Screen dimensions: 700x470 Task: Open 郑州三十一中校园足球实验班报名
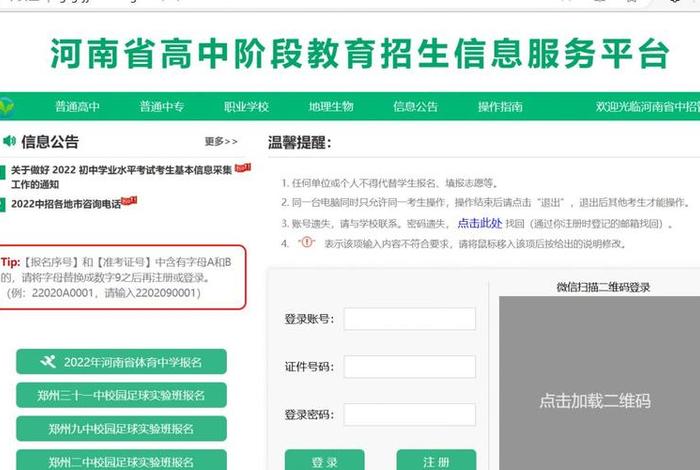point(121,395)
